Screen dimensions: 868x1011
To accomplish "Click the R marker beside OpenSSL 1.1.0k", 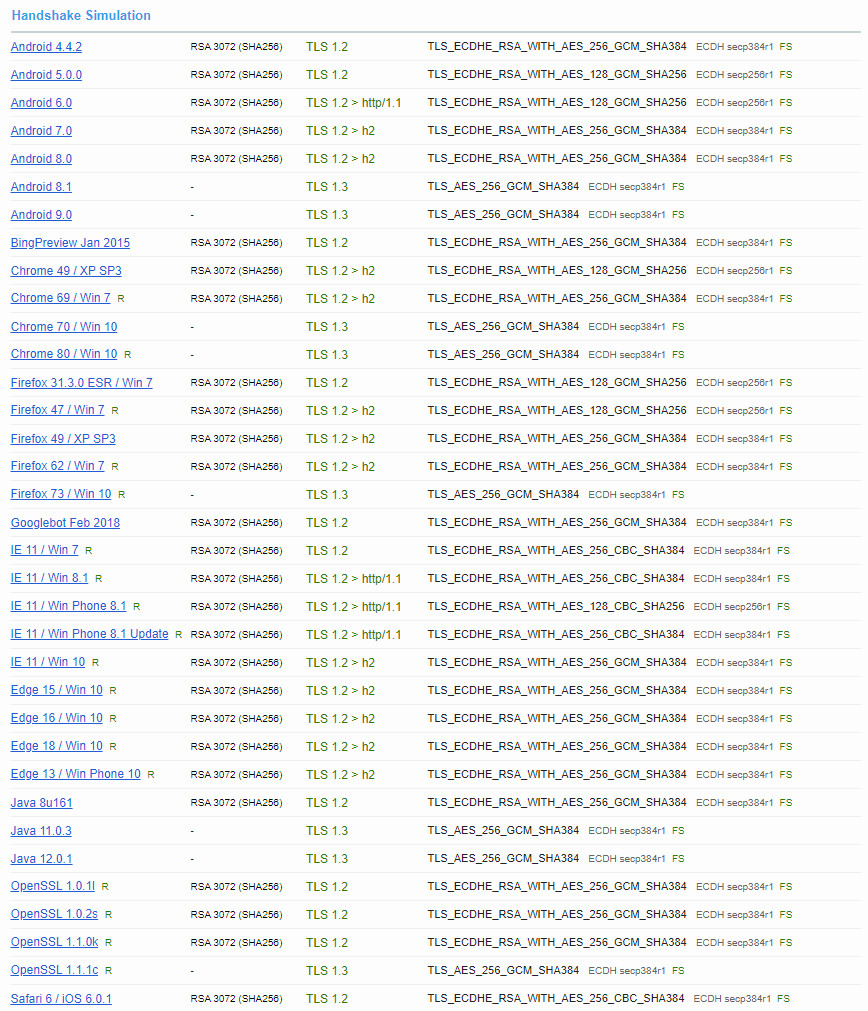I will click(x=108, y=943).
